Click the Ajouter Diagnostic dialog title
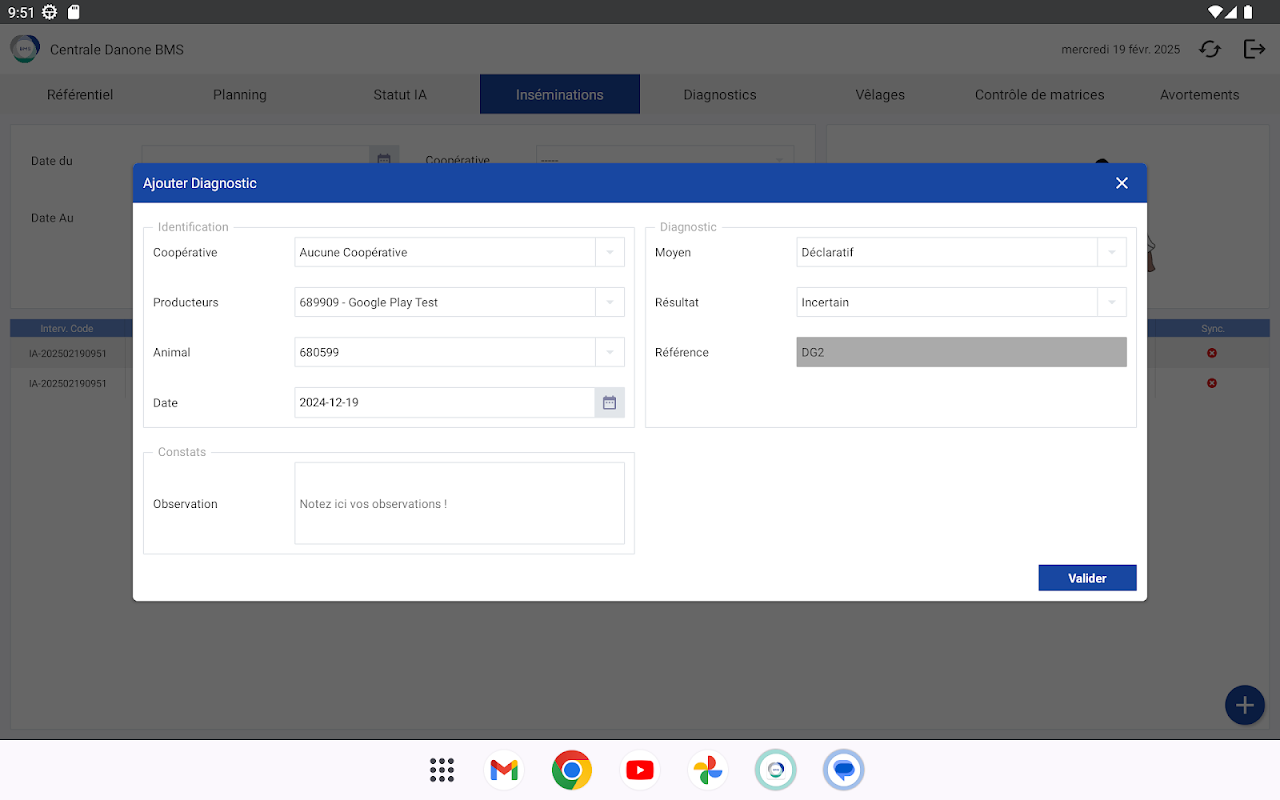 pyautogui.click(x=200, y=183)
